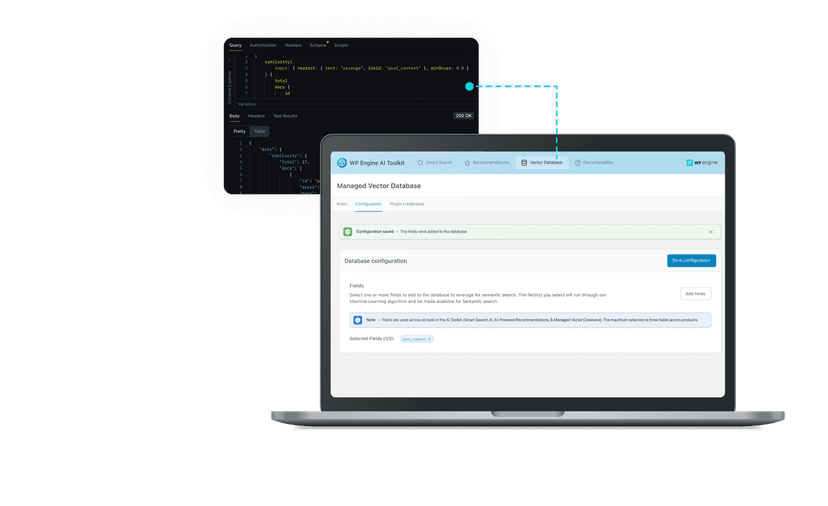
Task: Click the Recommendations star icon
Action: (x=467, y=163)
